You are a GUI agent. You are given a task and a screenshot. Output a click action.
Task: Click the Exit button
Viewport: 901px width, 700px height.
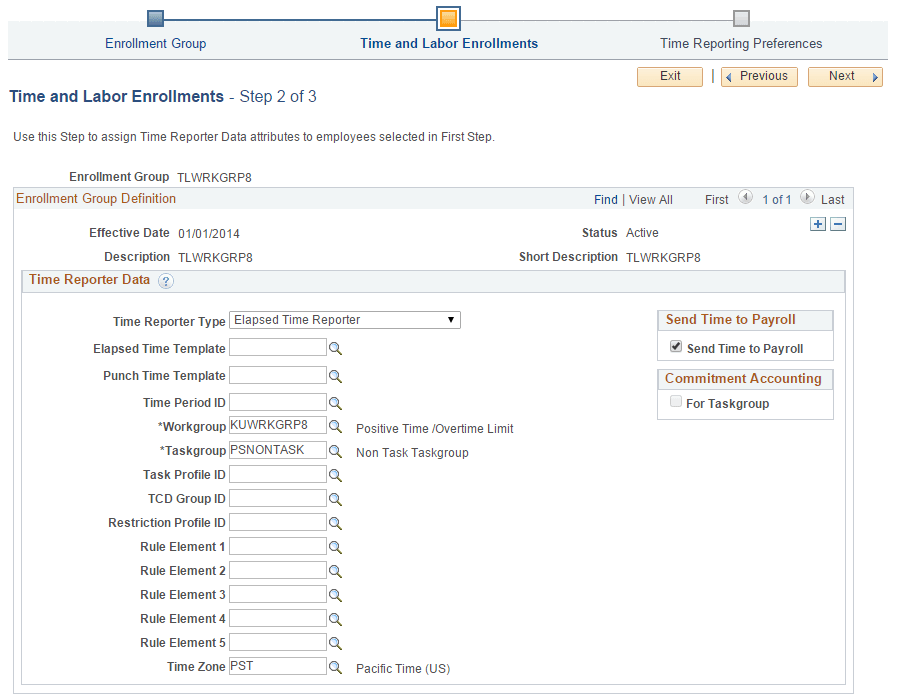click(x=669, y=76)
